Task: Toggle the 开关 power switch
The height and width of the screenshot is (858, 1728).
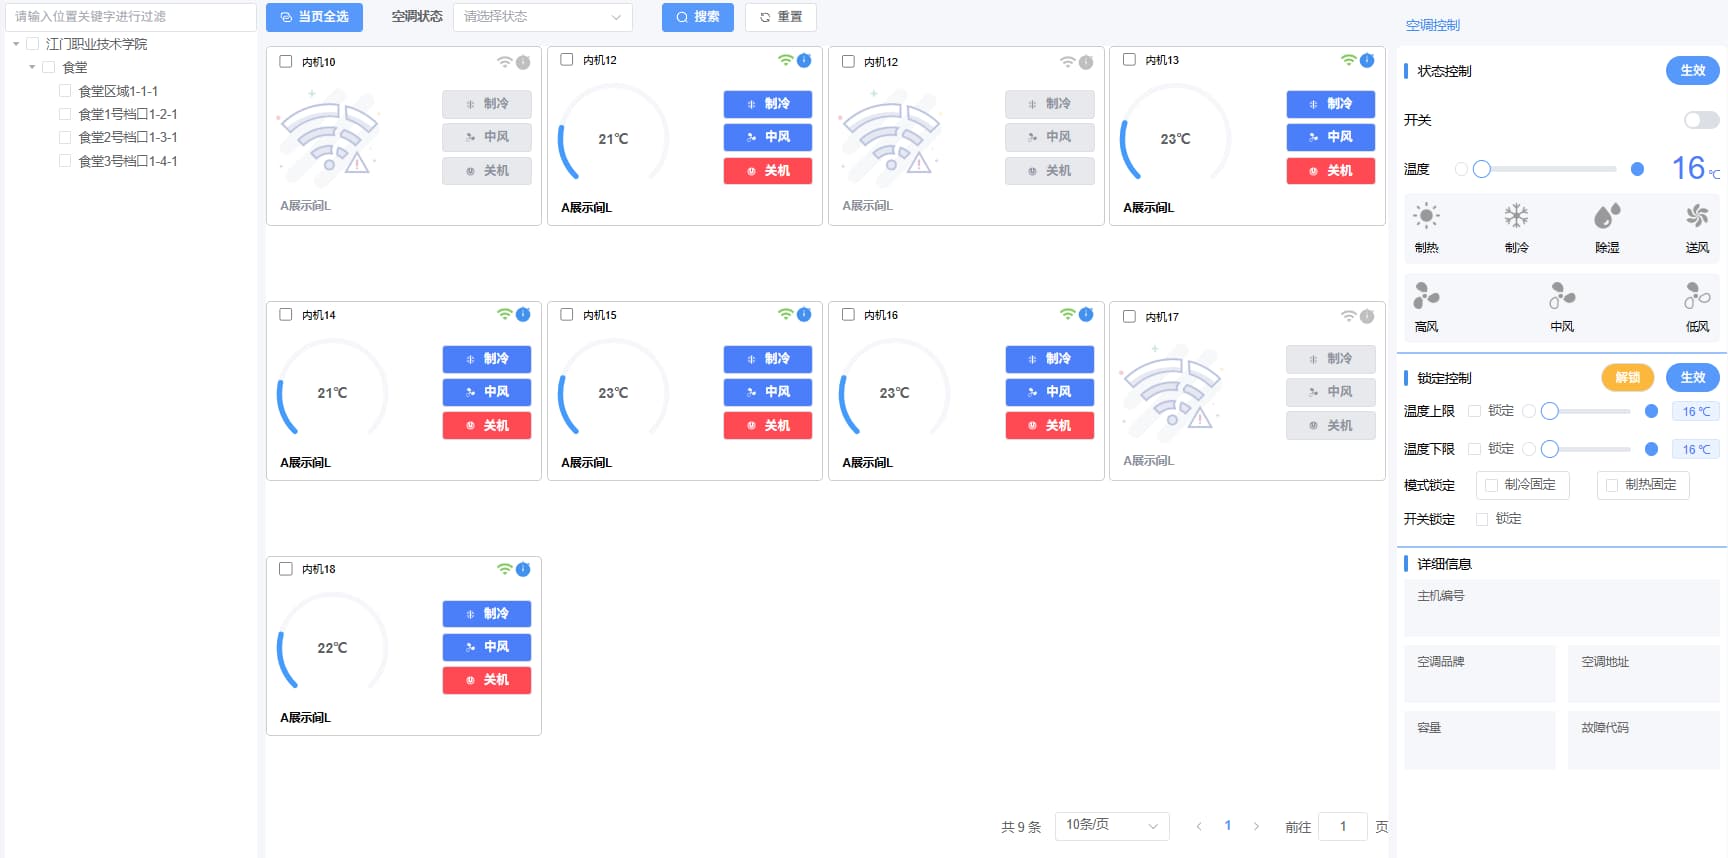Action: [1701, 120]
